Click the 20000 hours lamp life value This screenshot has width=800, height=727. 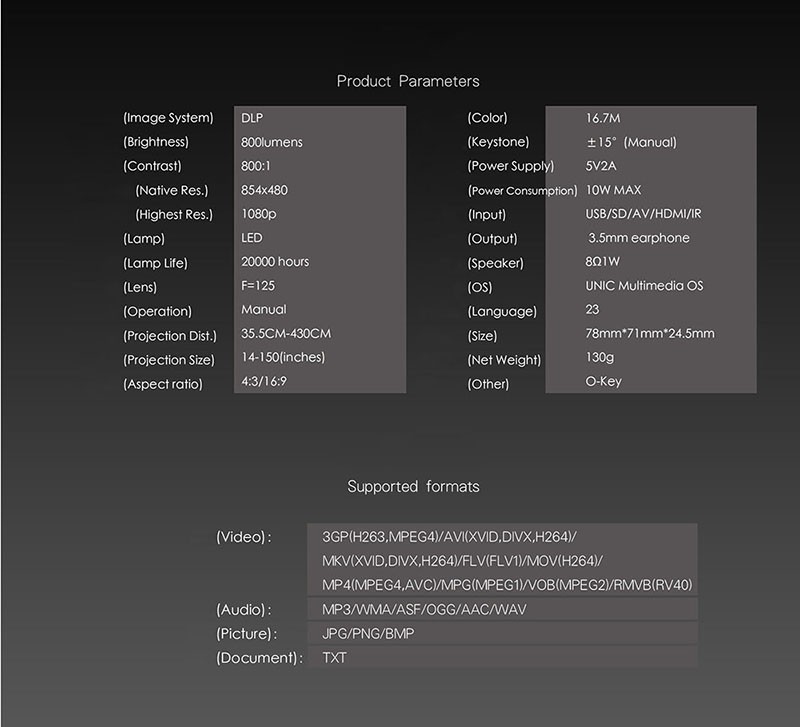tap(275, 262)
